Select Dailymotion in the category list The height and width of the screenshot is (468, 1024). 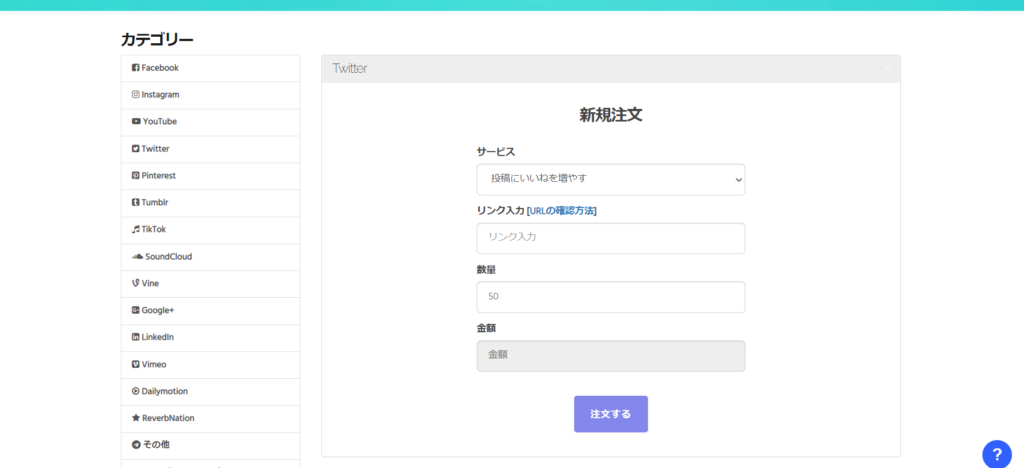click(x=210, y=391)
